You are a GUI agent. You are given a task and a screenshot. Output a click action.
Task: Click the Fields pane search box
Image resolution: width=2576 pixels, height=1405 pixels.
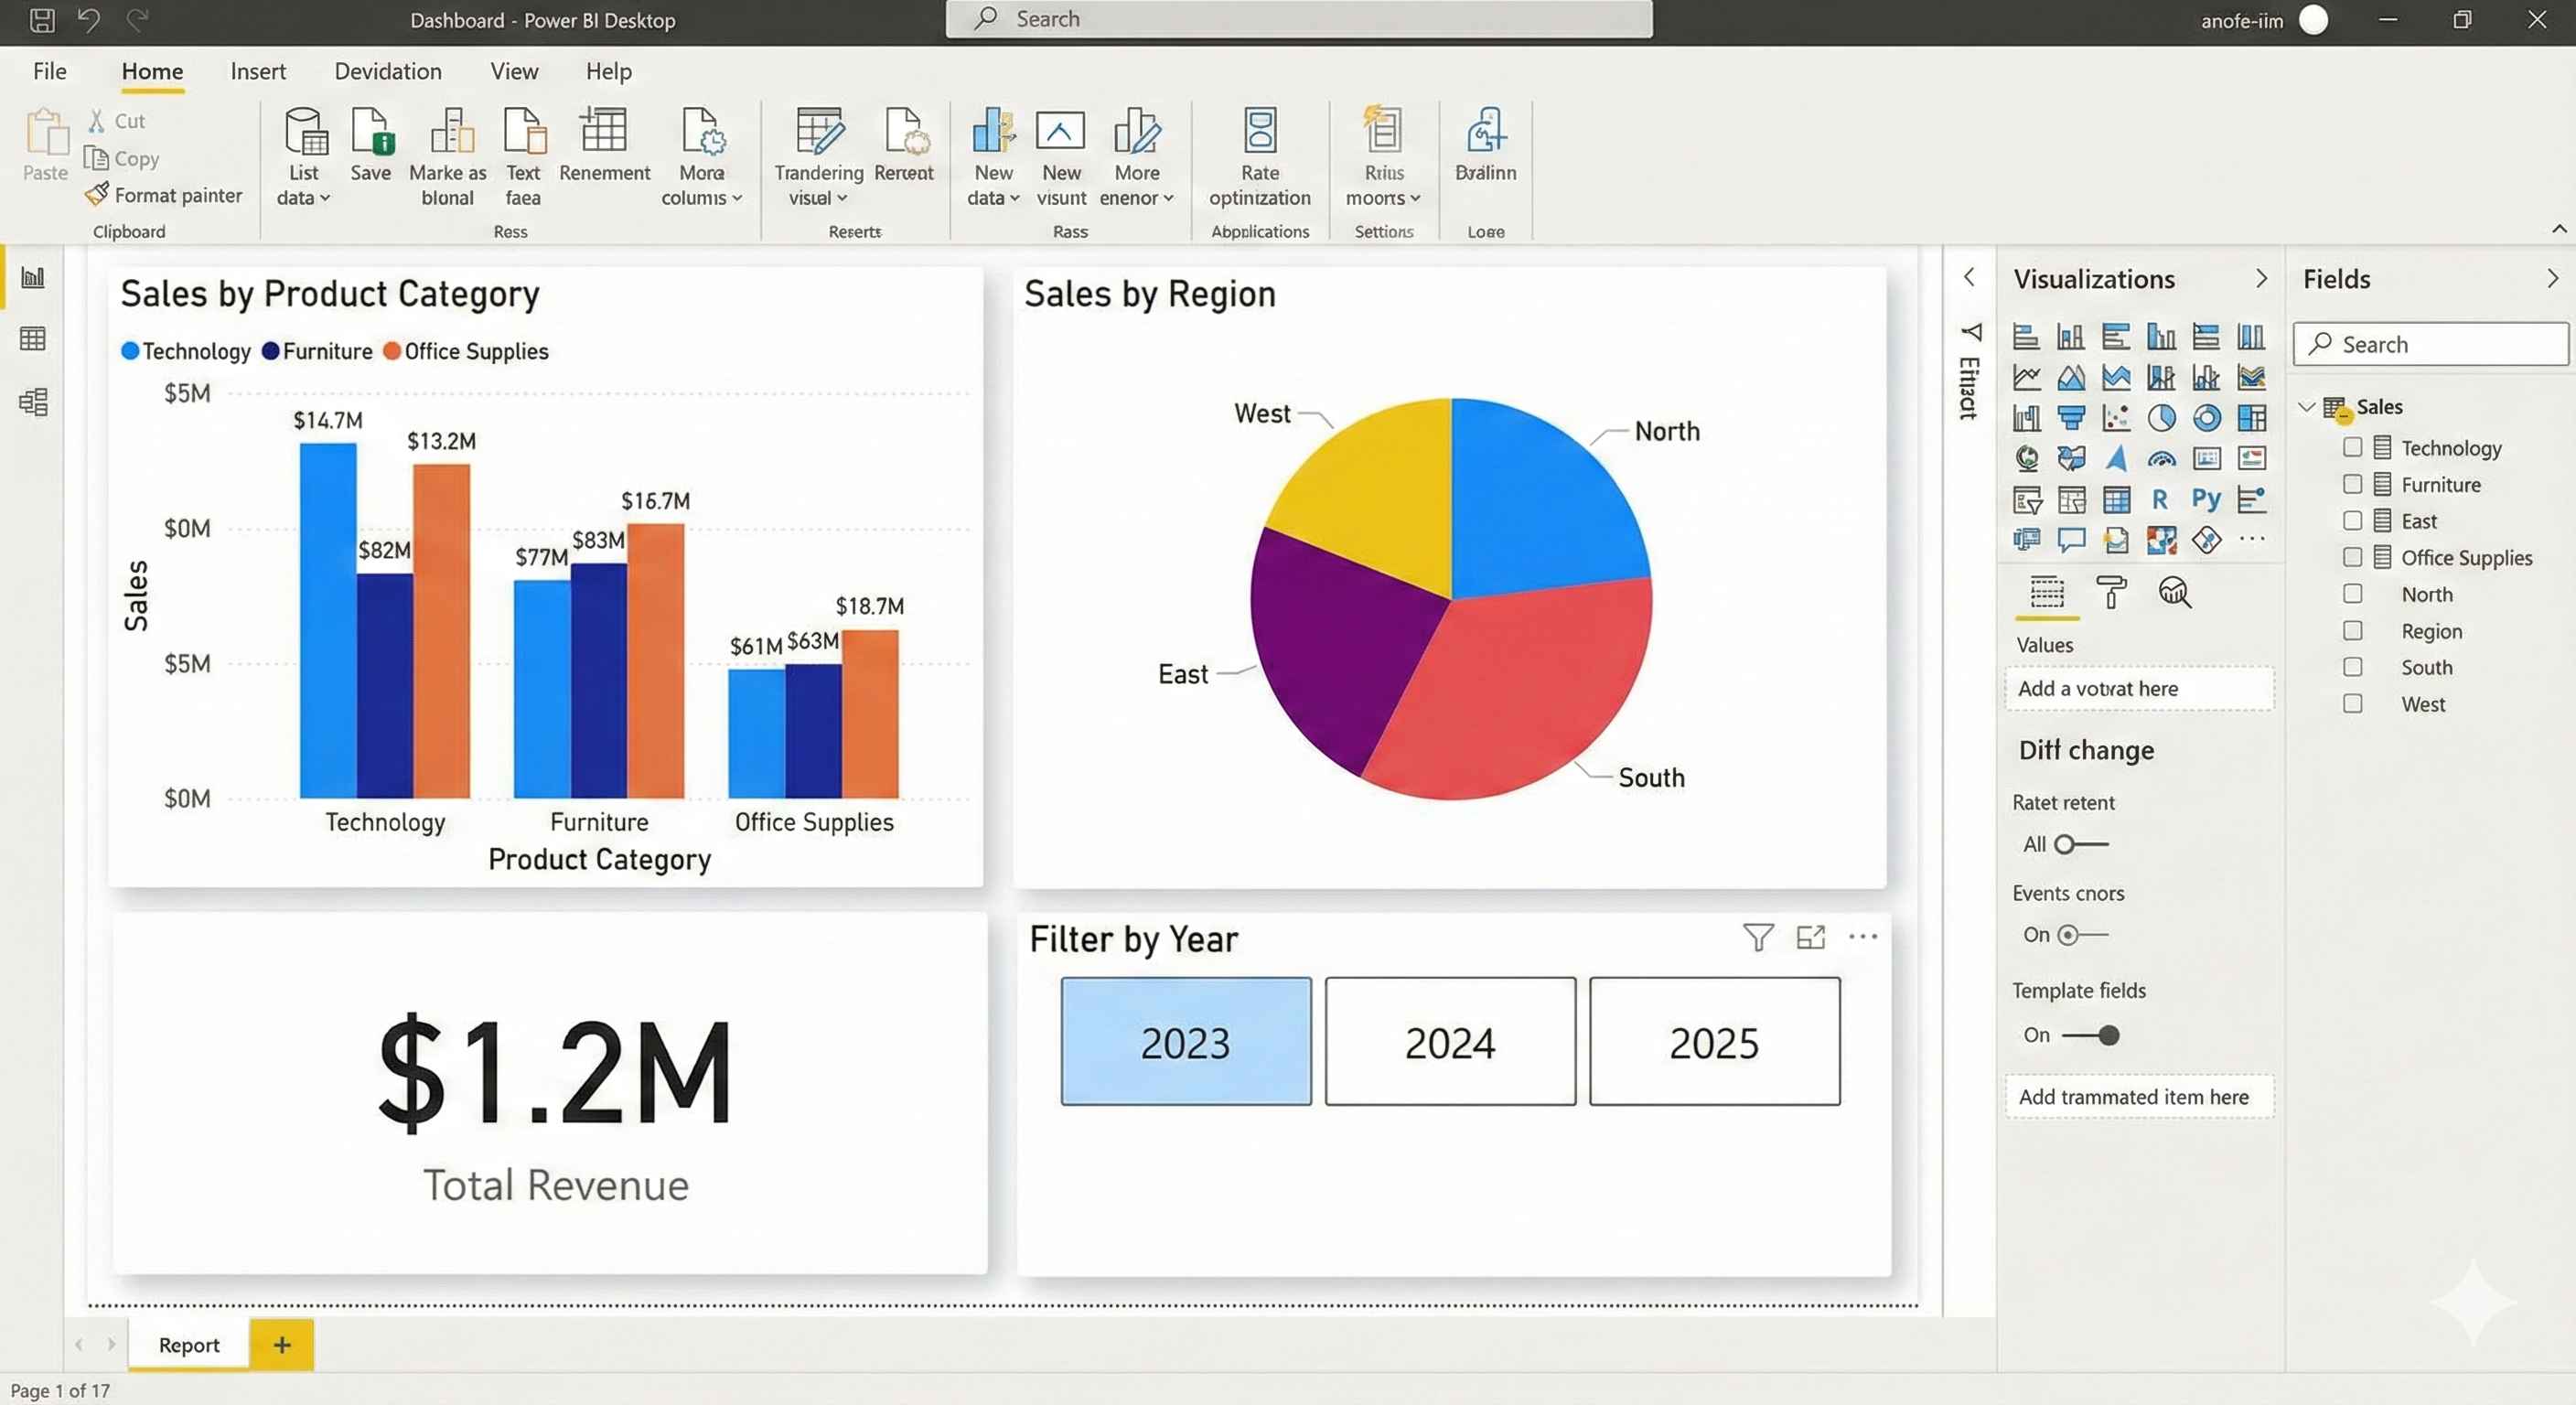click(2430, 344)
